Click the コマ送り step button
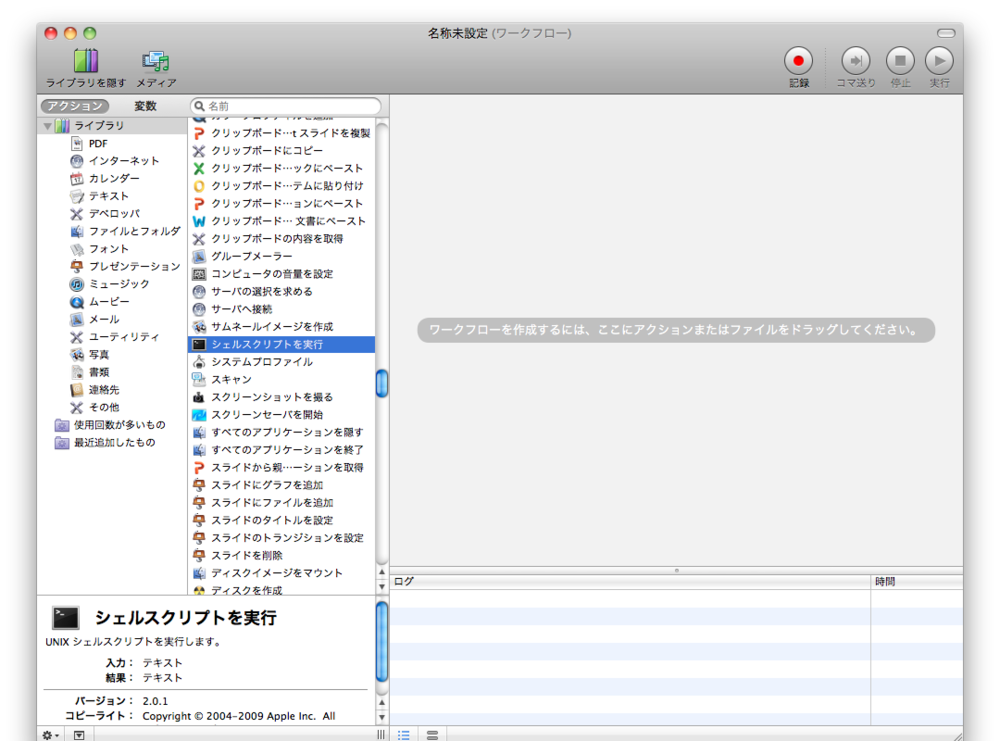1000x741 pixels. pos(856,61)
